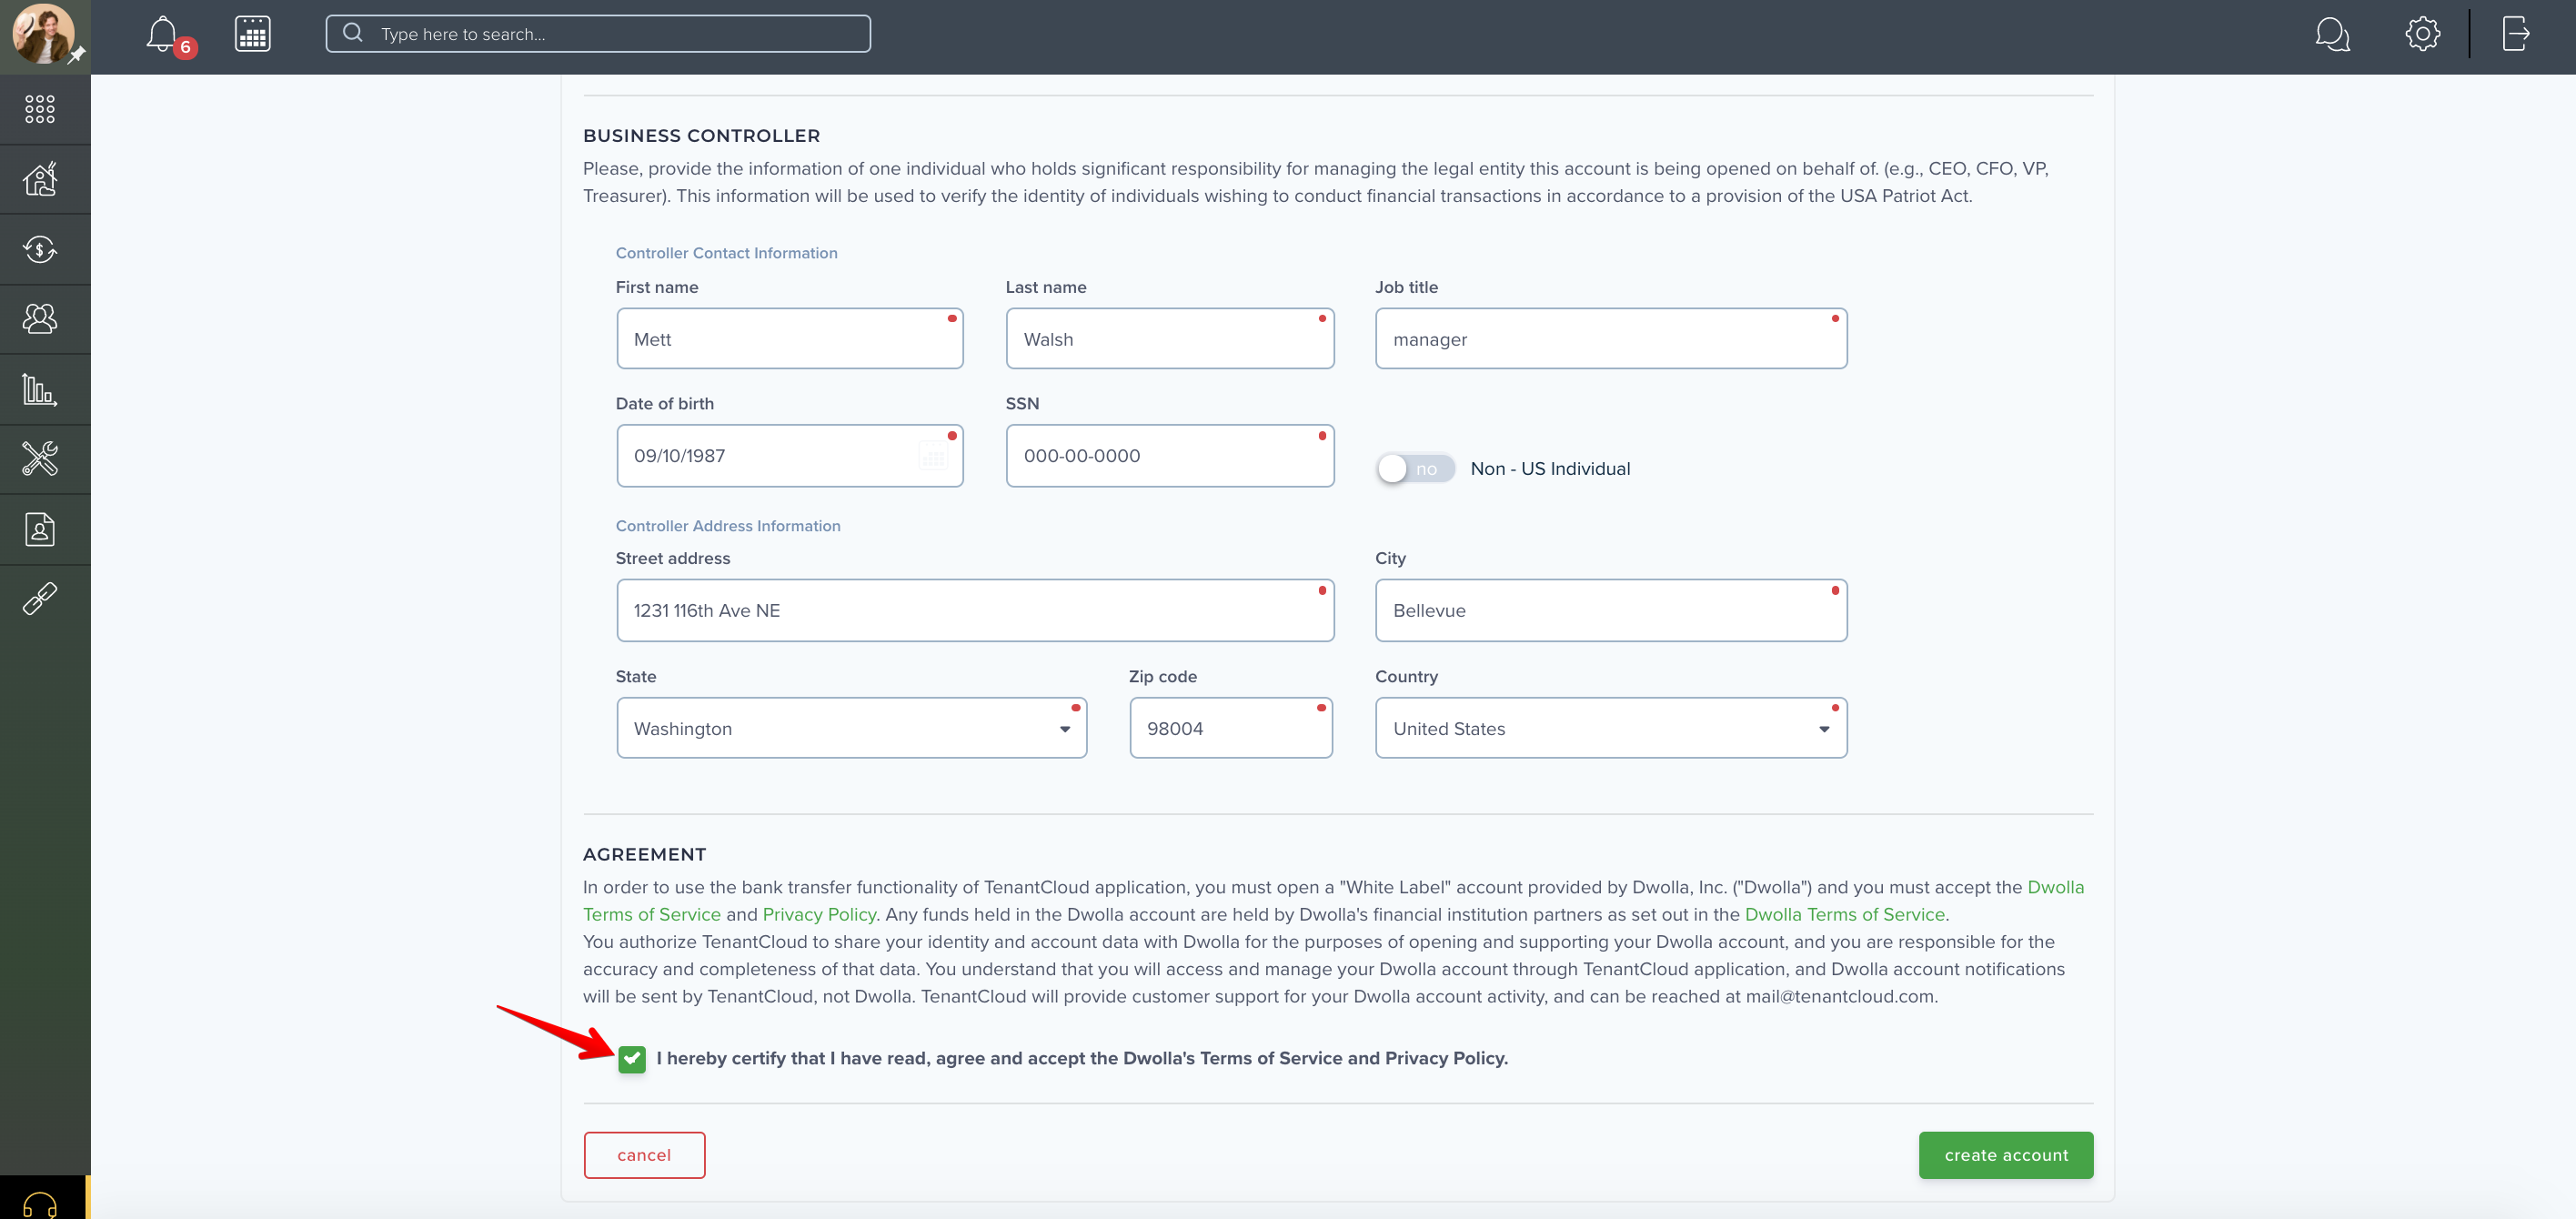Open the support headset icon at sidebar bottom
The height and width of the screenshot is (1219, 2576).
pos(40,1204)
